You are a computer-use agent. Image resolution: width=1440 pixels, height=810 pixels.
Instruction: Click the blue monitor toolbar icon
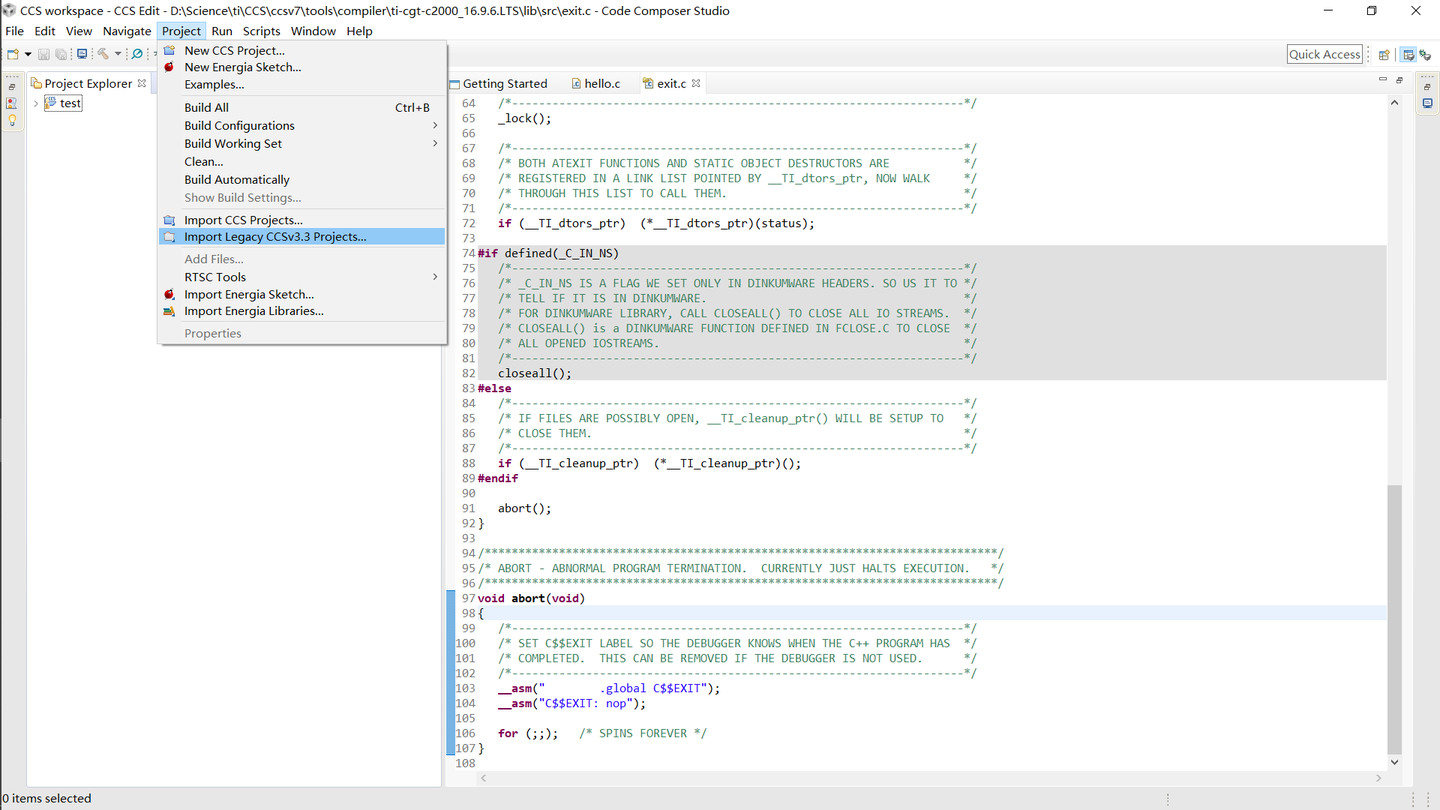click(82, 54)
